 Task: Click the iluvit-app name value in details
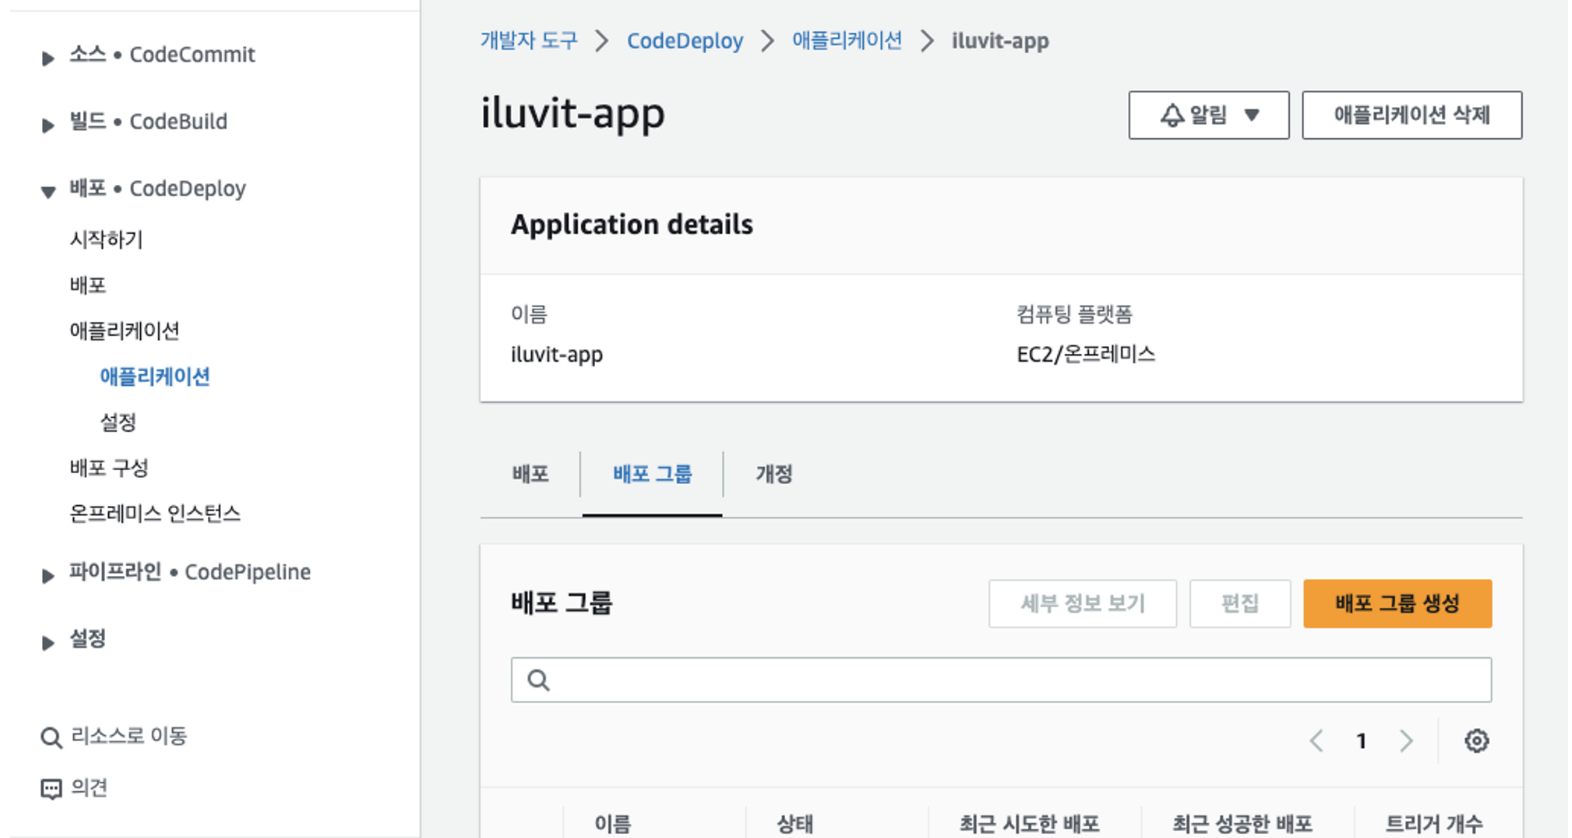point(557,355)
